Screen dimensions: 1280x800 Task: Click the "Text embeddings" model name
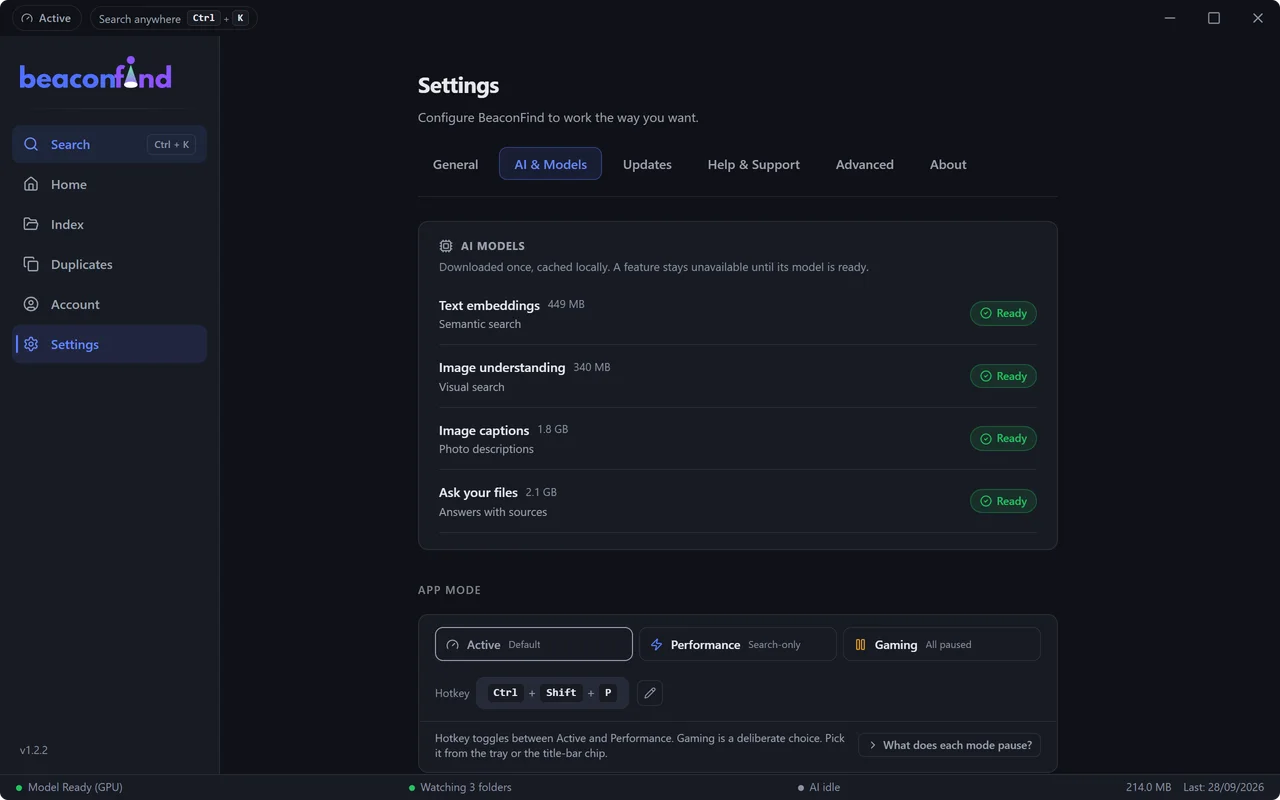(489, 305)
